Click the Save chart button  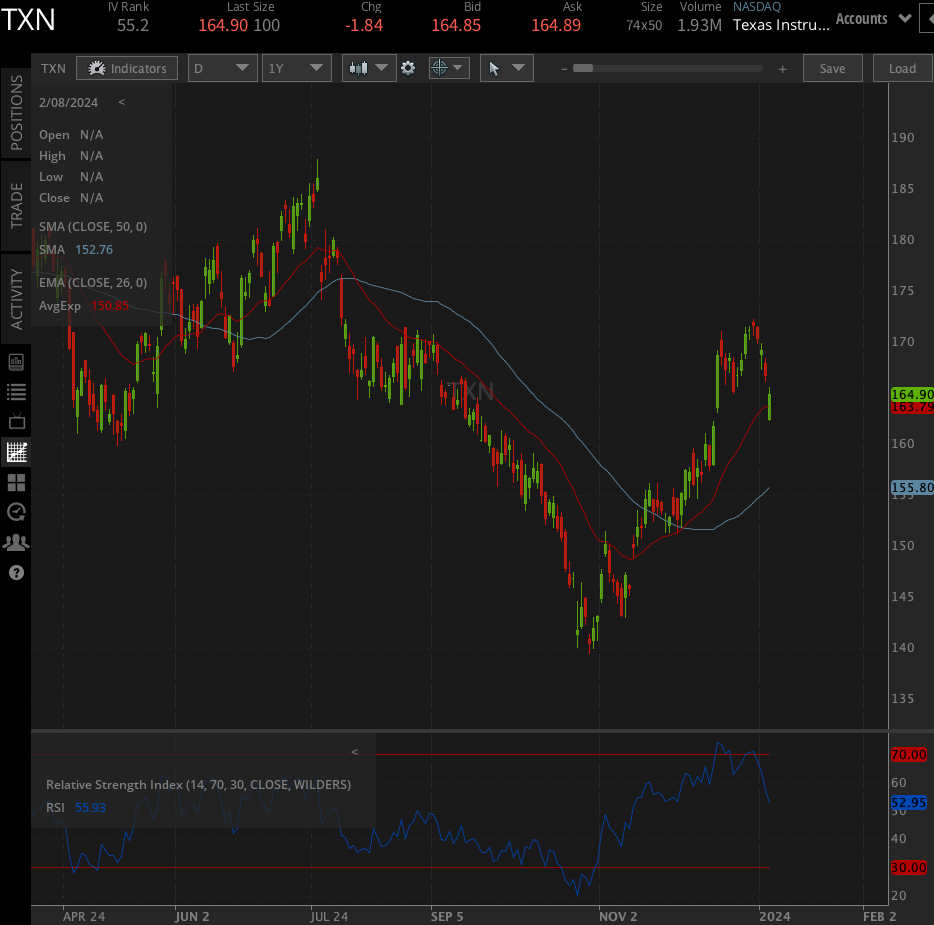pos(832,68)
